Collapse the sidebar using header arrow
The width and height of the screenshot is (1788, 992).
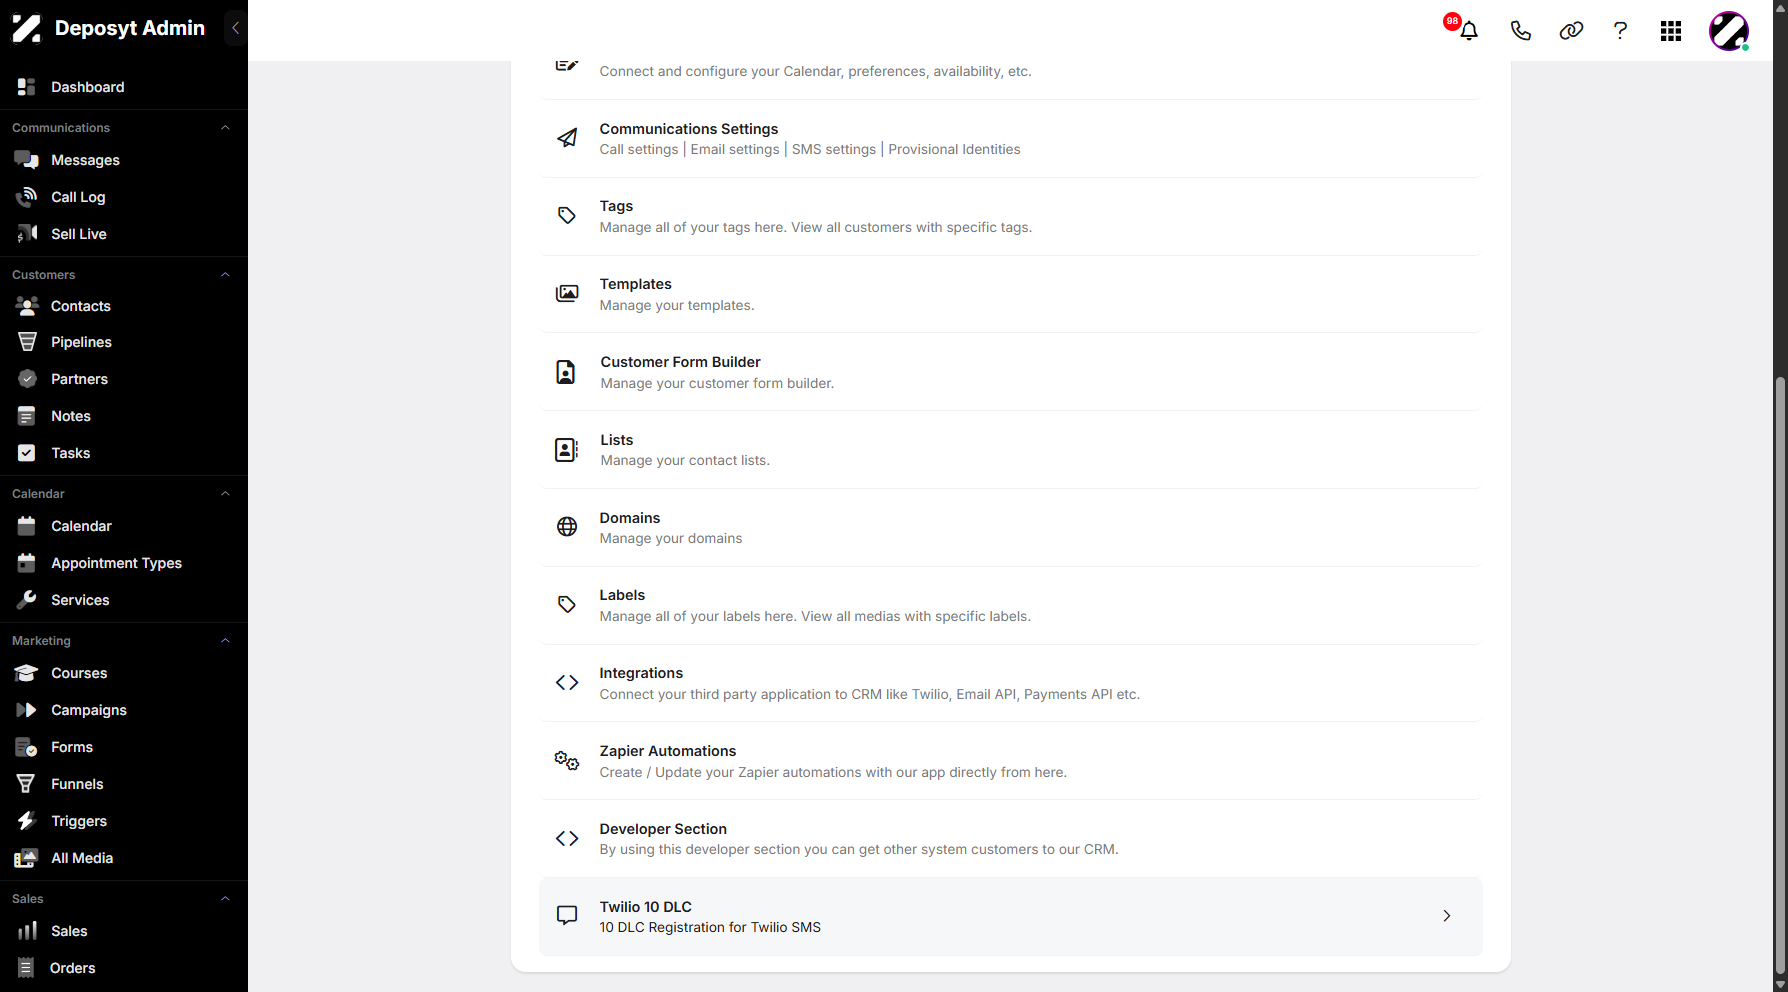(235, 28)
